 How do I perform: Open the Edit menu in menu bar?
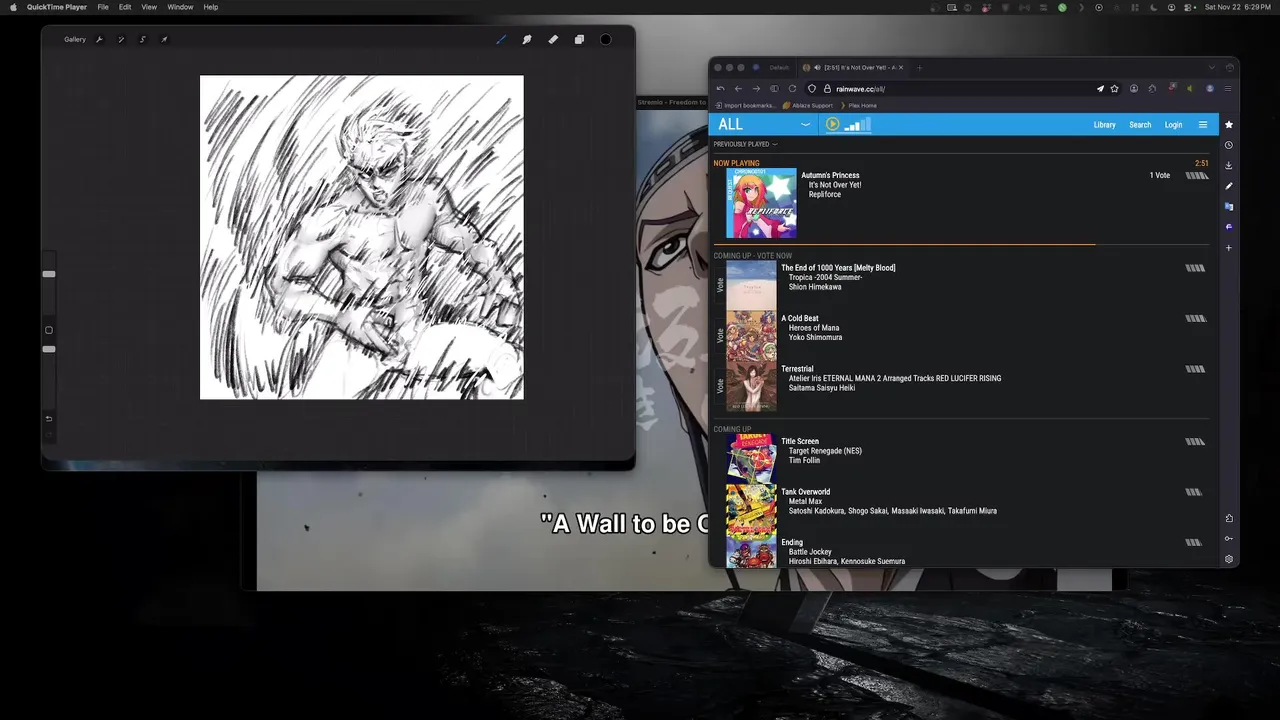[125, 7]
